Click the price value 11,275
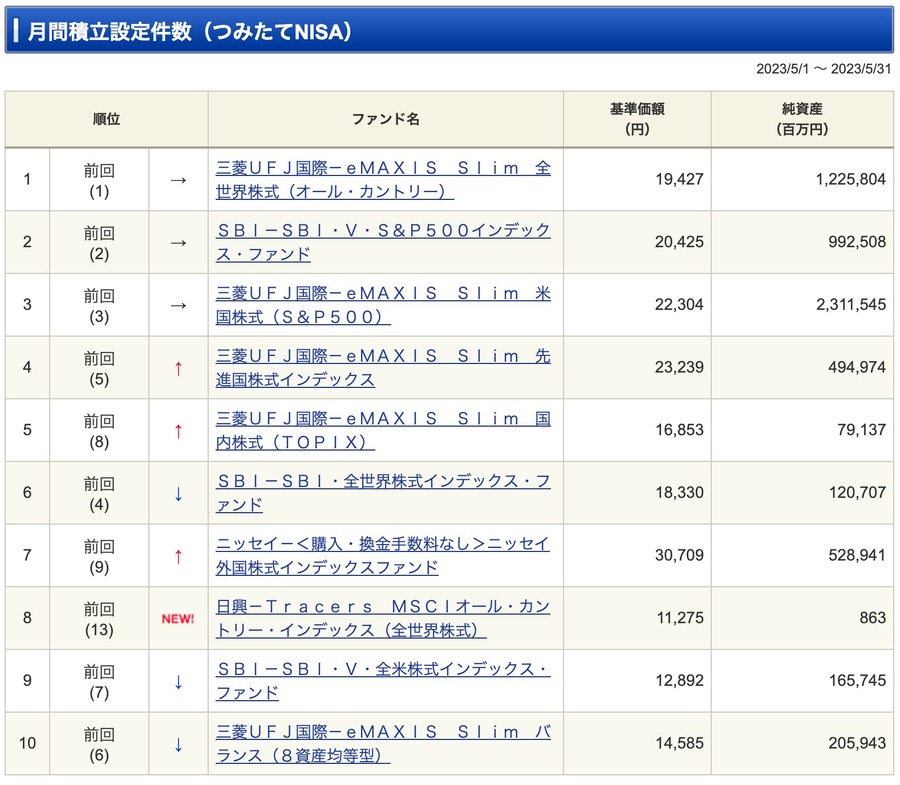 [x=680, y=617]
